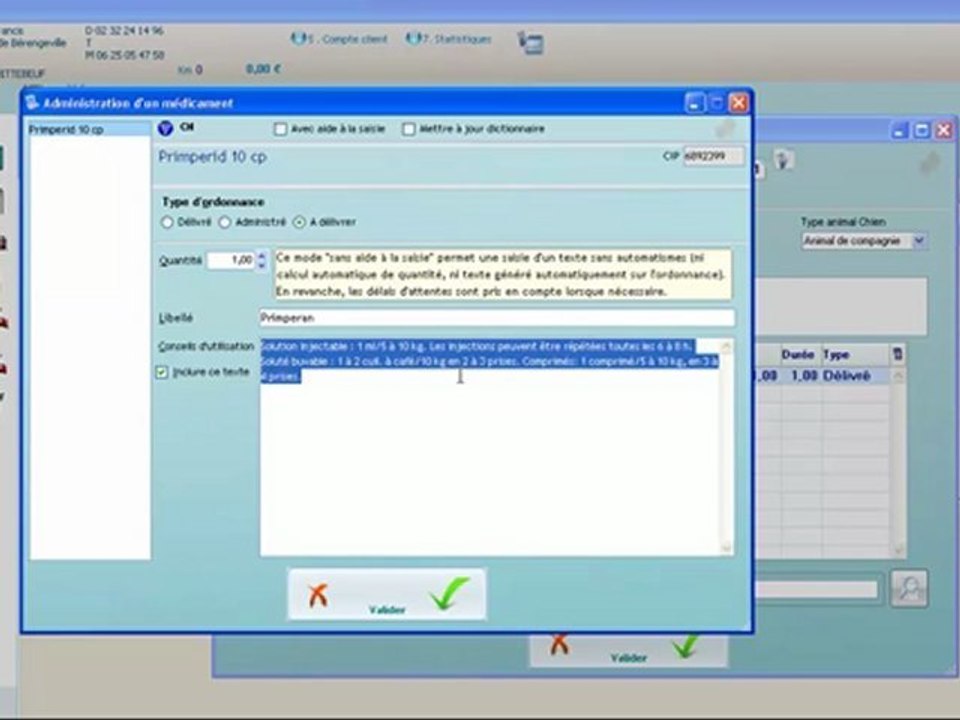Click the search text field in background window

(x=816, y=590)
